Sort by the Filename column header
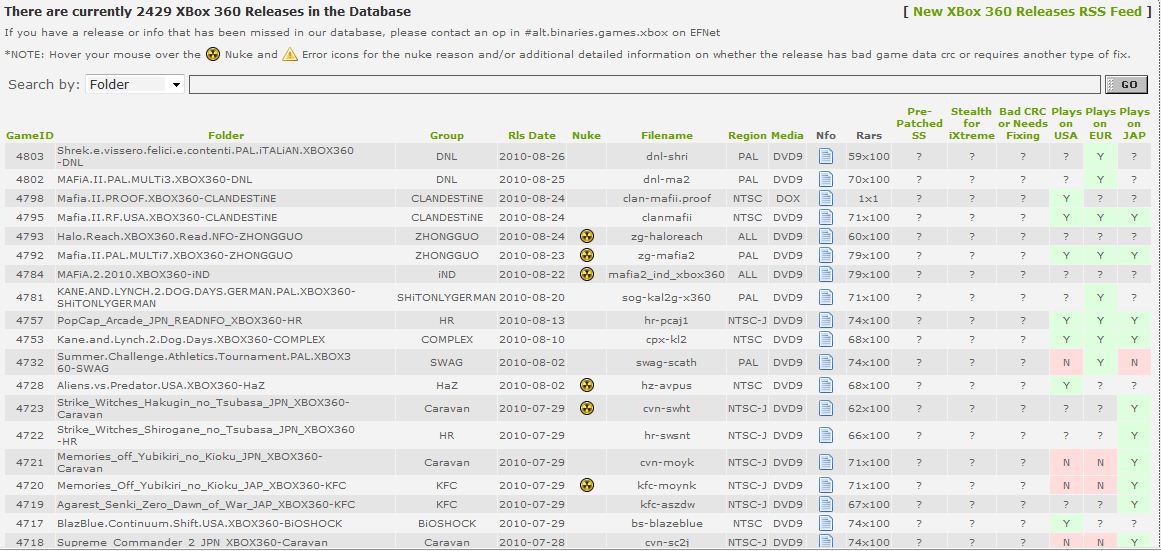This screenshot has height=551, width=1161. point(667,136)
